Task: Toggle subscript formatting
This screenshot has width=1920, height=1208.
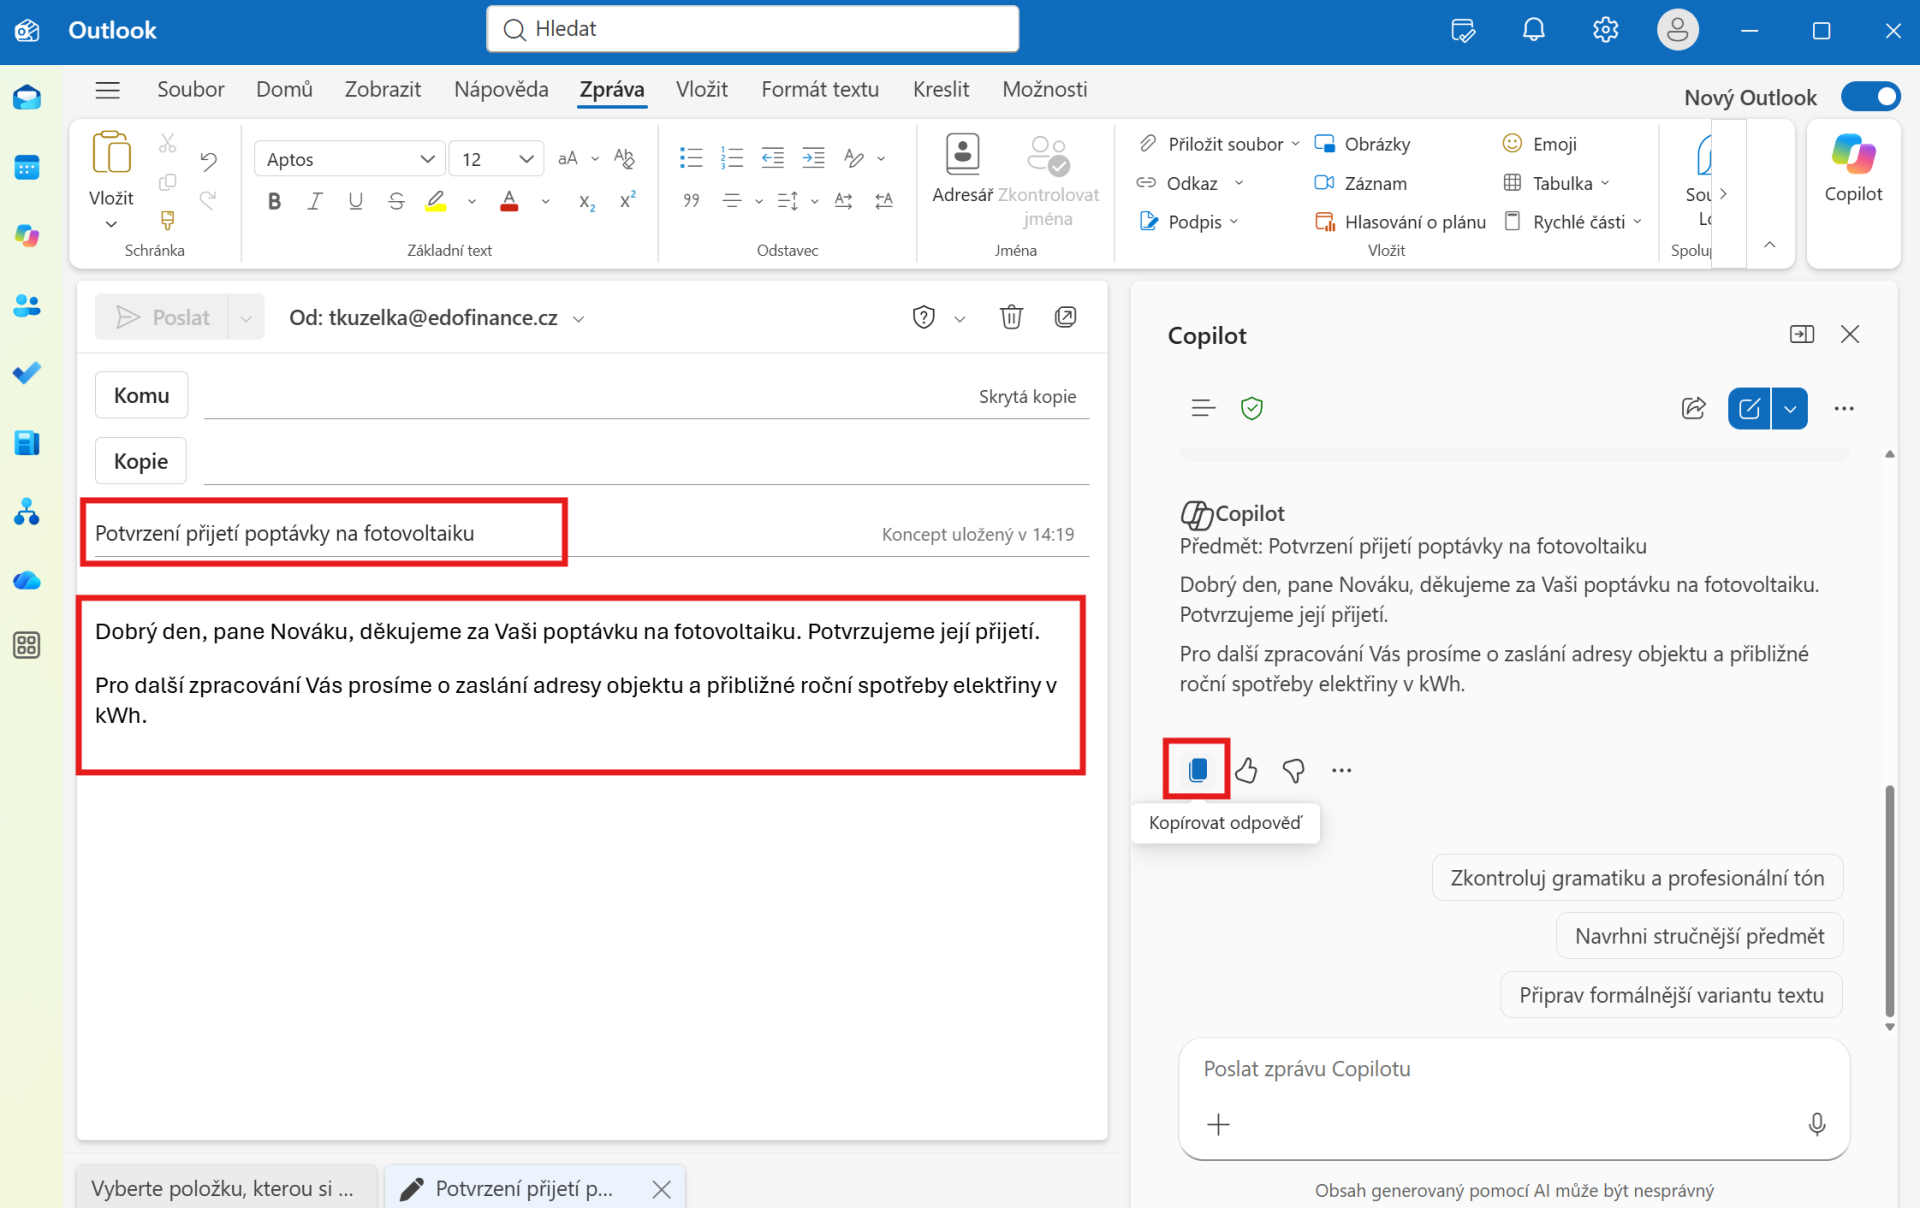Action: [x=587, y=201]
